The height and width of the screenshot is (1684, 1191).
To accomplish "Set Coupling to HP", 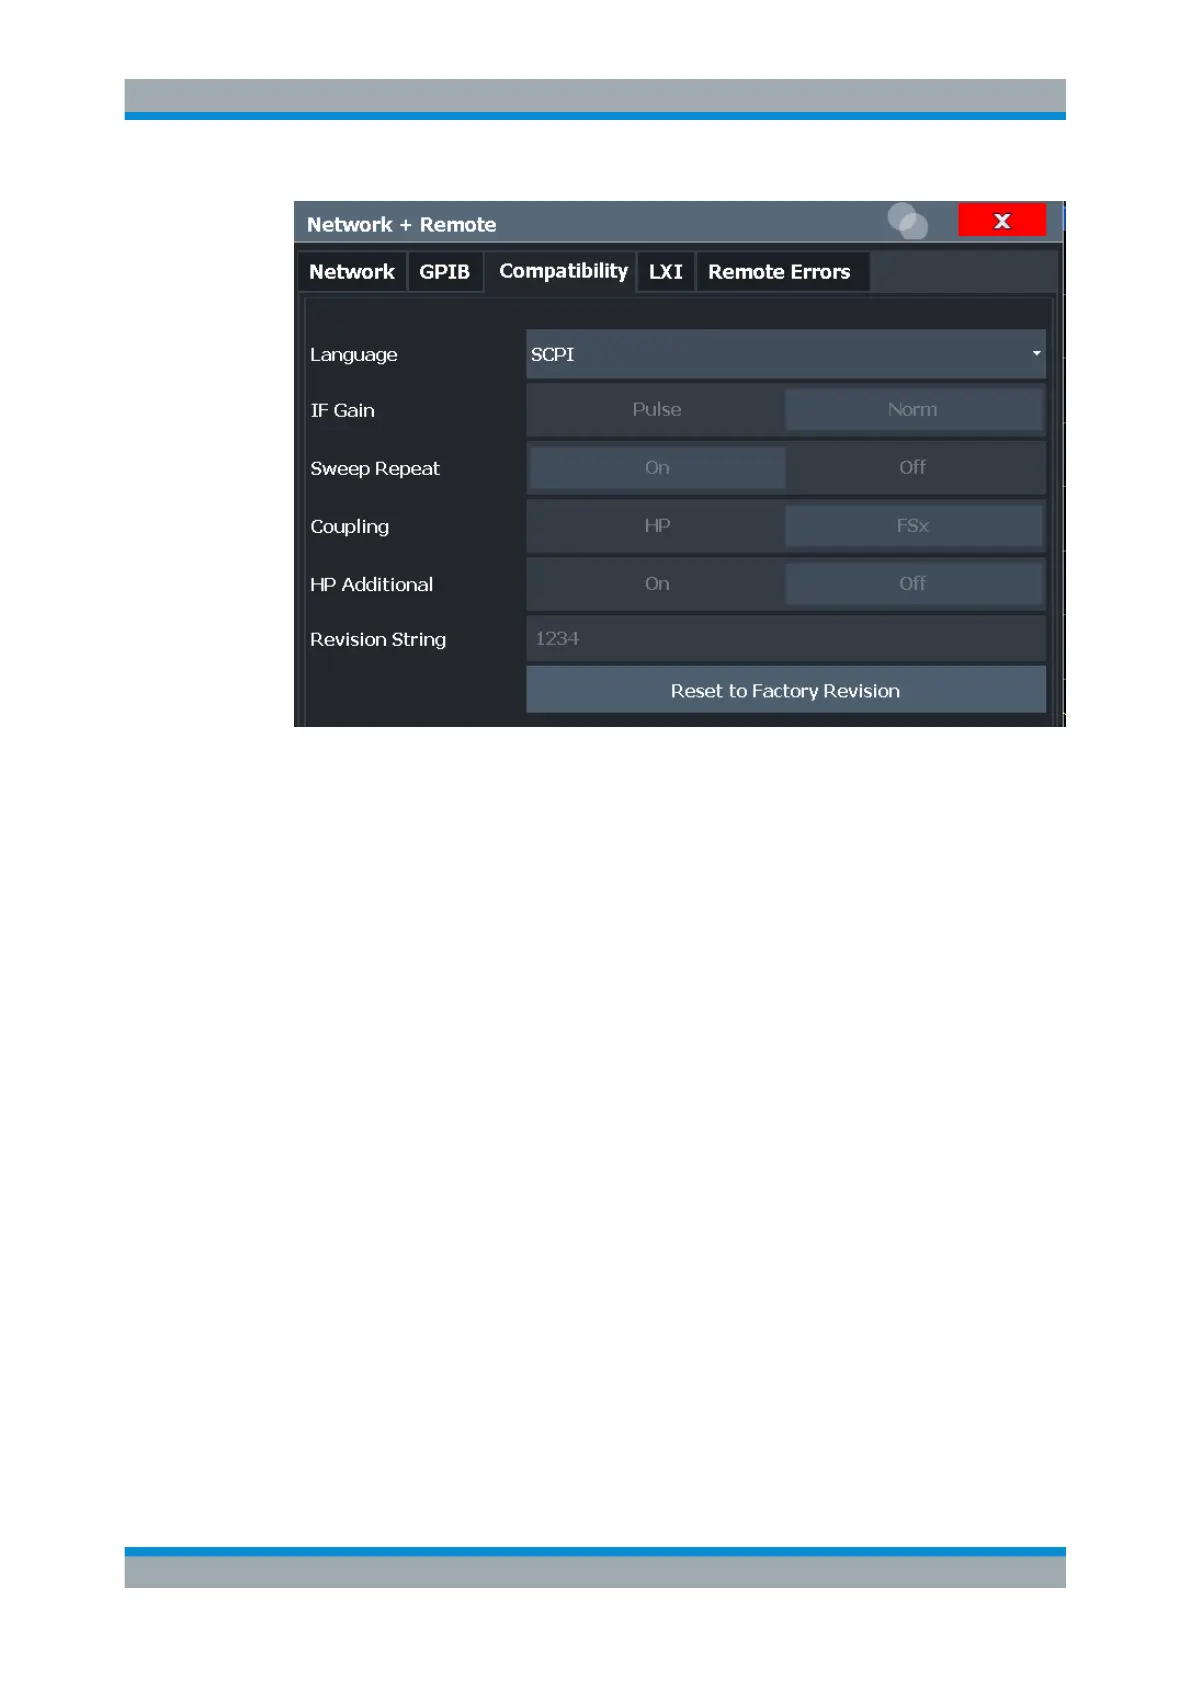I will click(x=656, y=526).
